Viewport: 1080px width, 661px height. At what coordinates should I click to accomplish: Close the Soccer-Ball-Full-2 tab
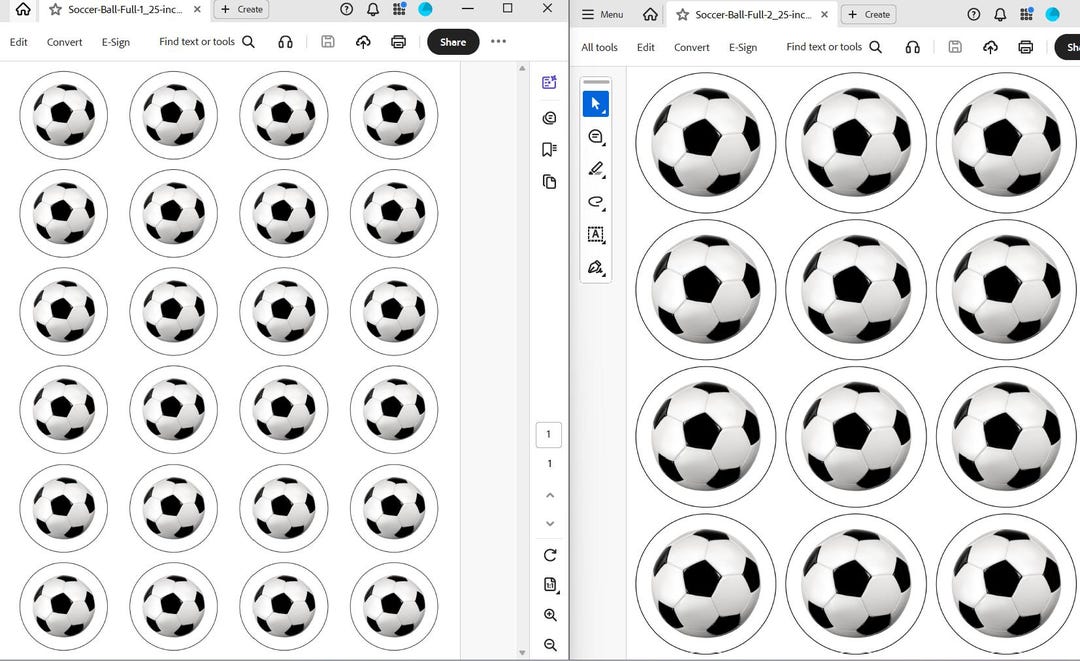[x=824, y=14]
